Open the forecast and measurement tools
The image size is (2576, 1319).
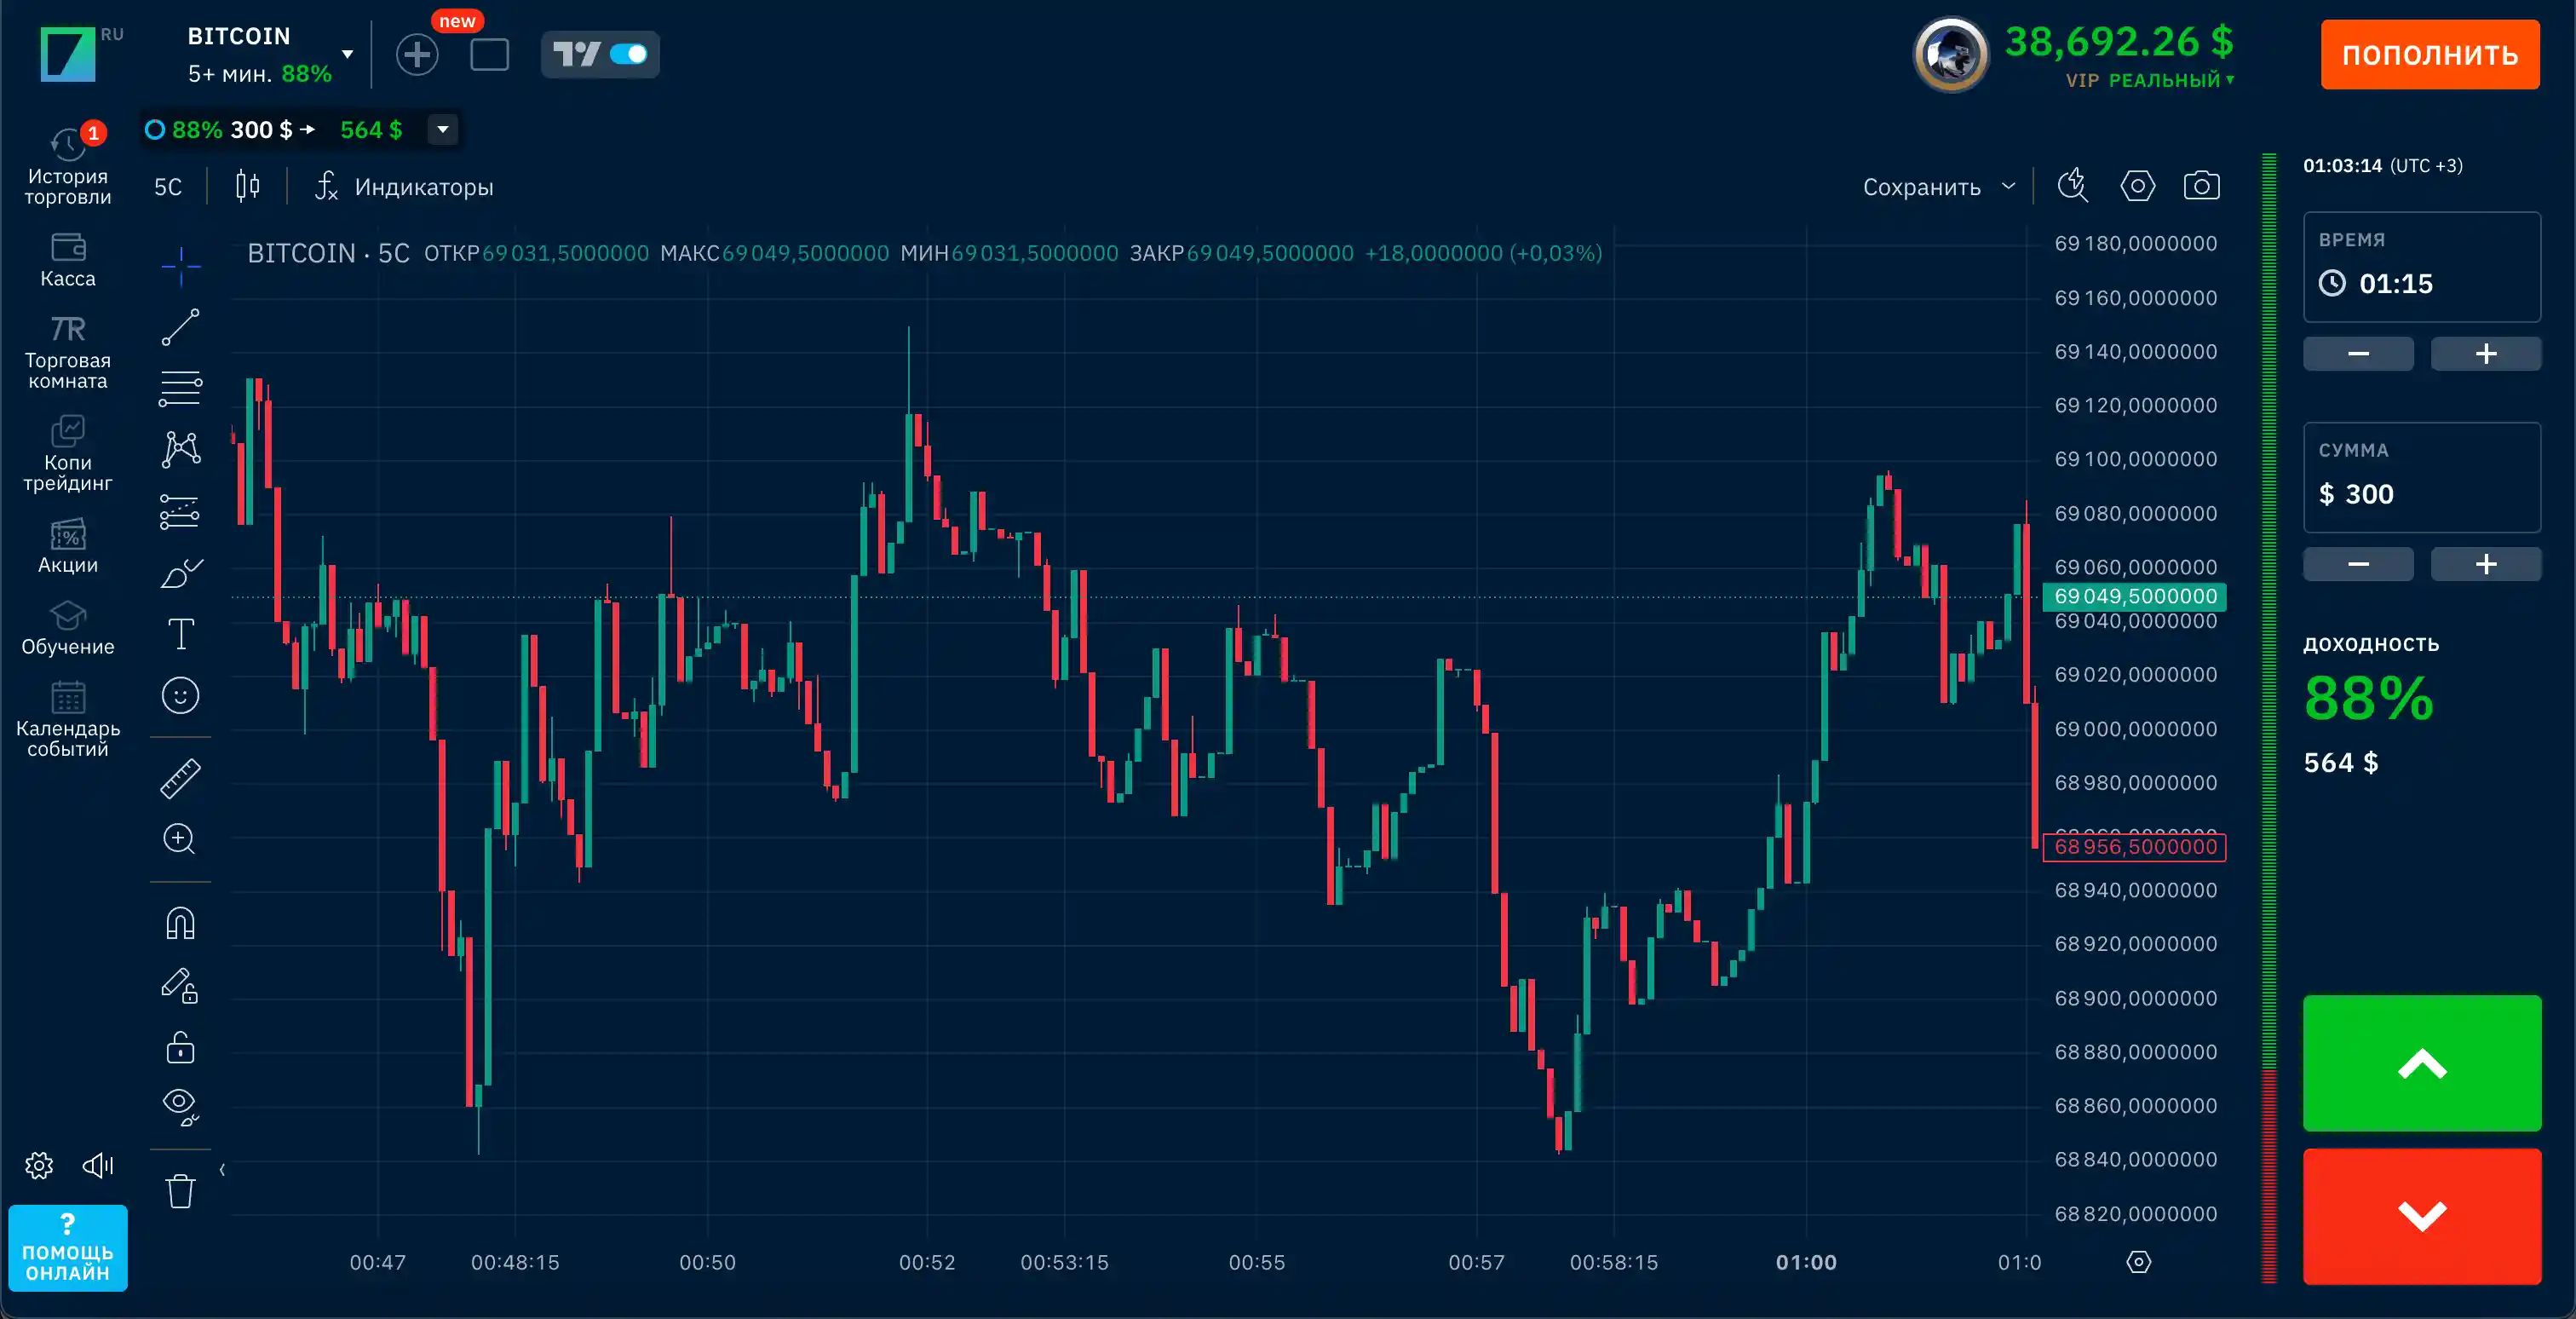pyautogui.click(x=181, y=512)
